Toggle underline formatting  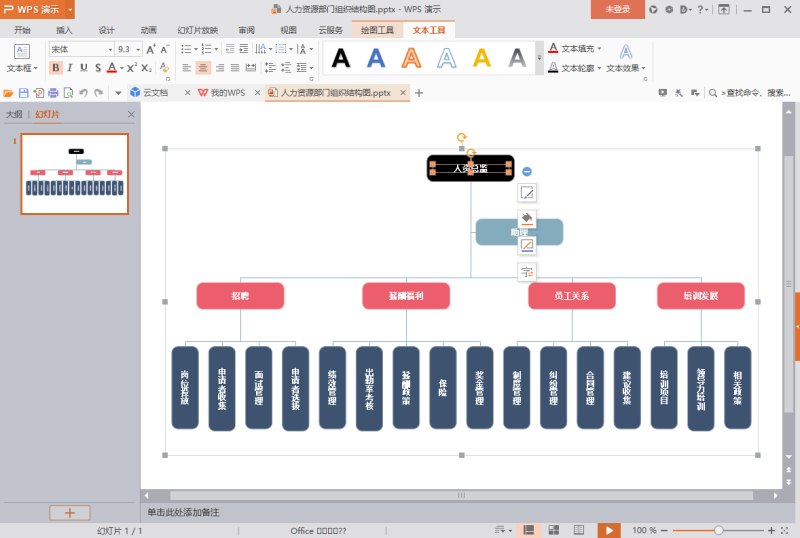84,68
